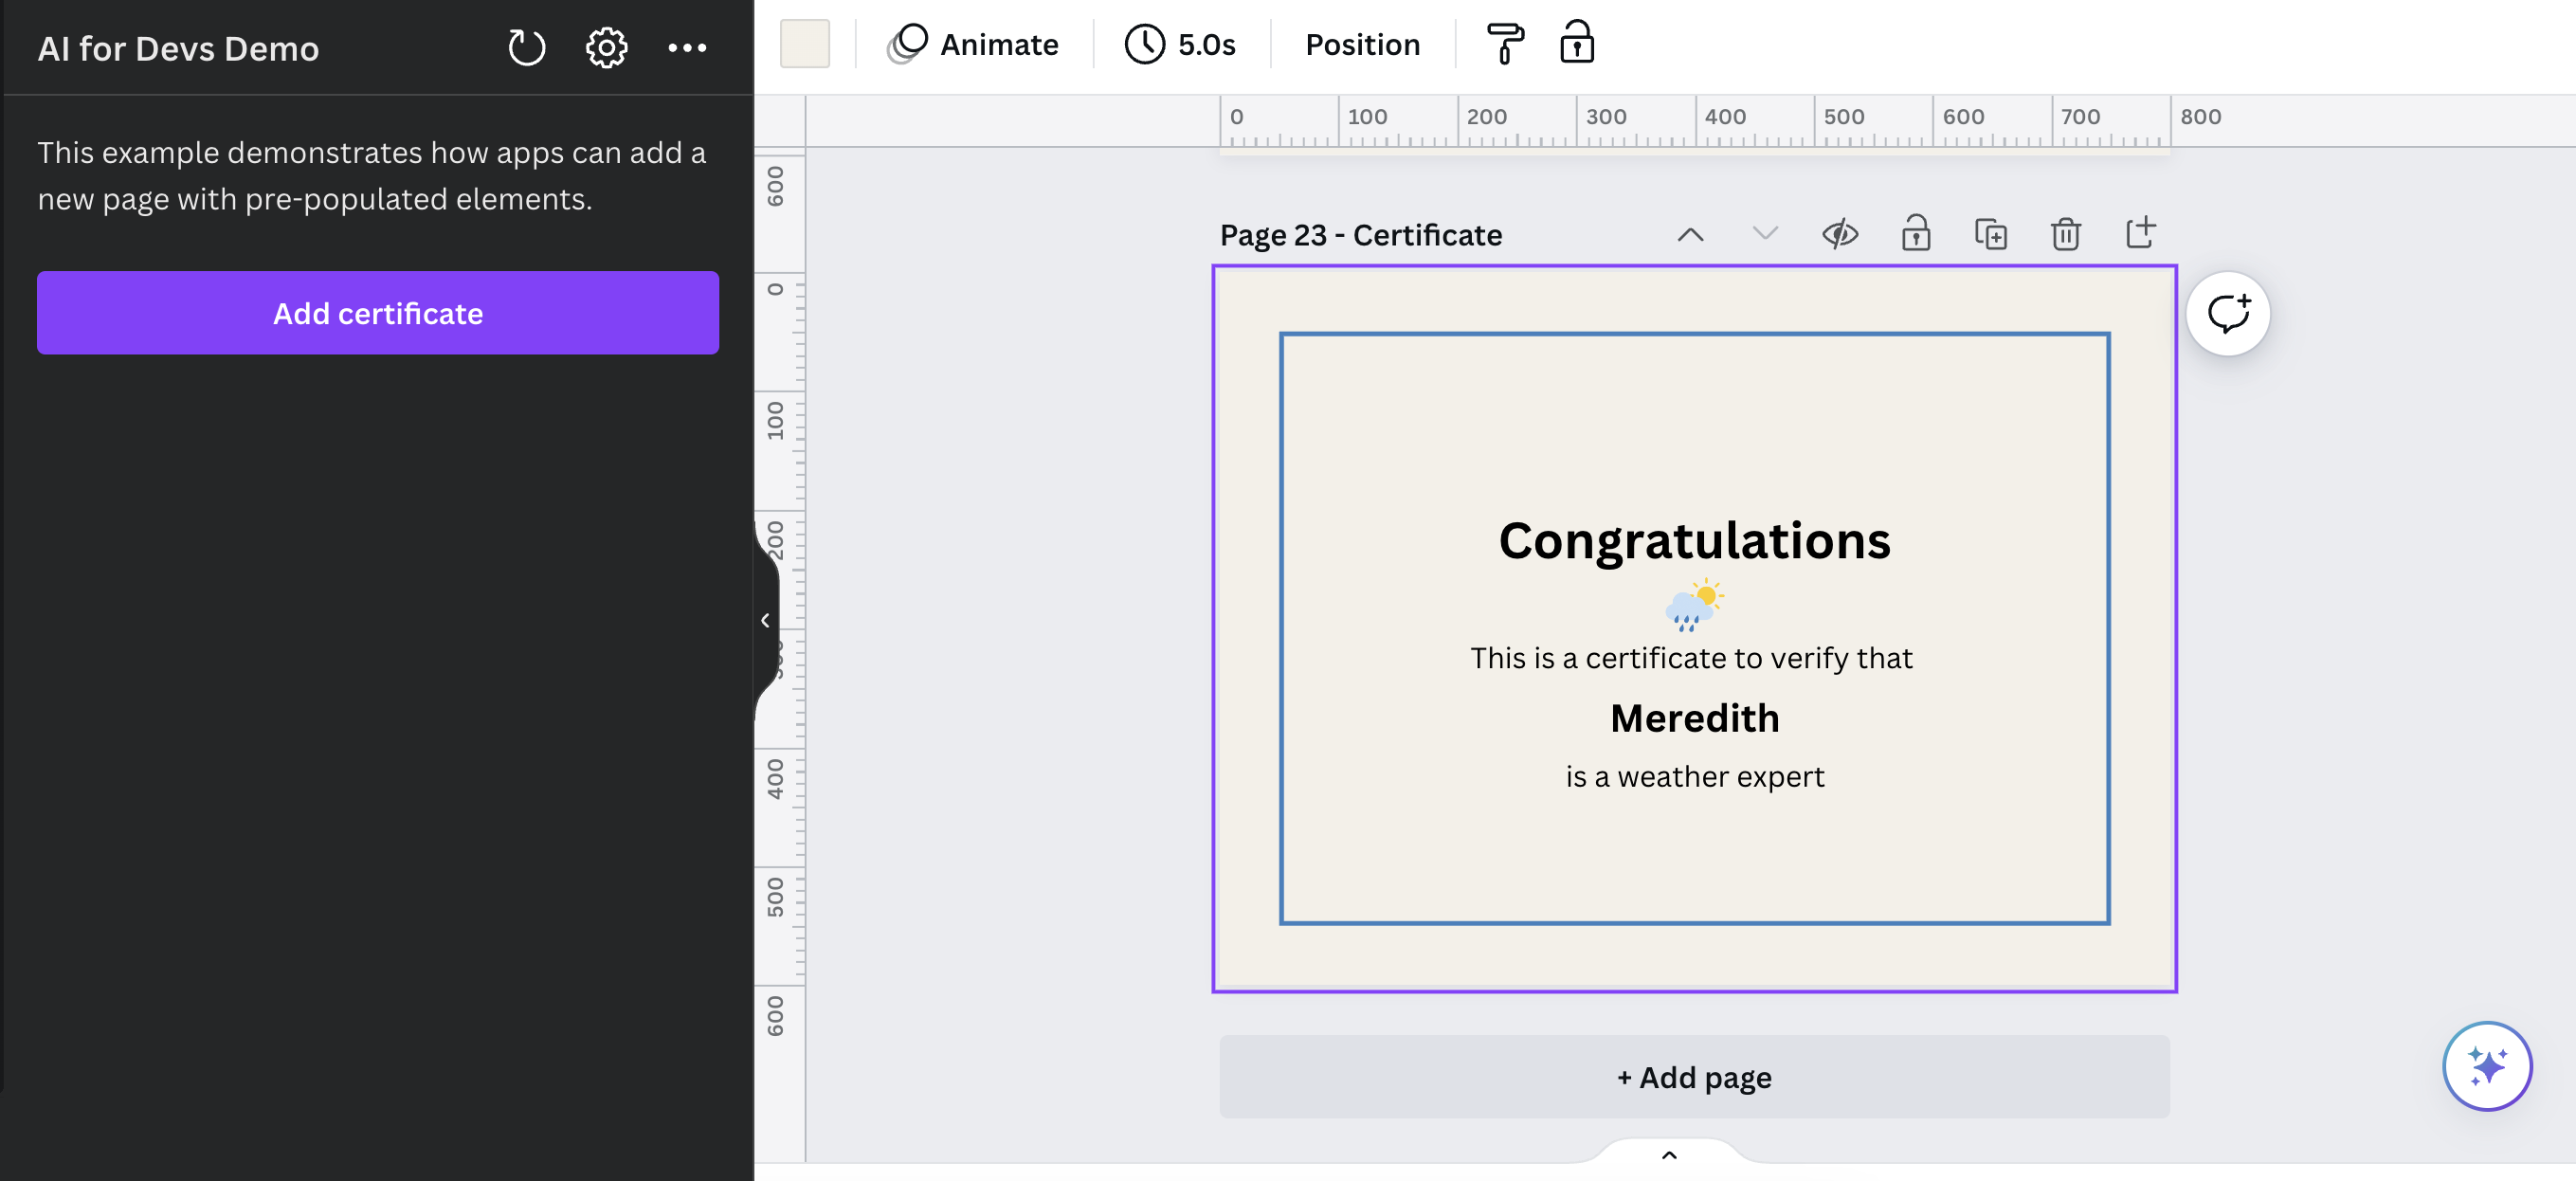This screenshot has height=1181, width=2576.
Task: Open app settings gear icon
Action: pyautogui.click(x=606, y=47)
